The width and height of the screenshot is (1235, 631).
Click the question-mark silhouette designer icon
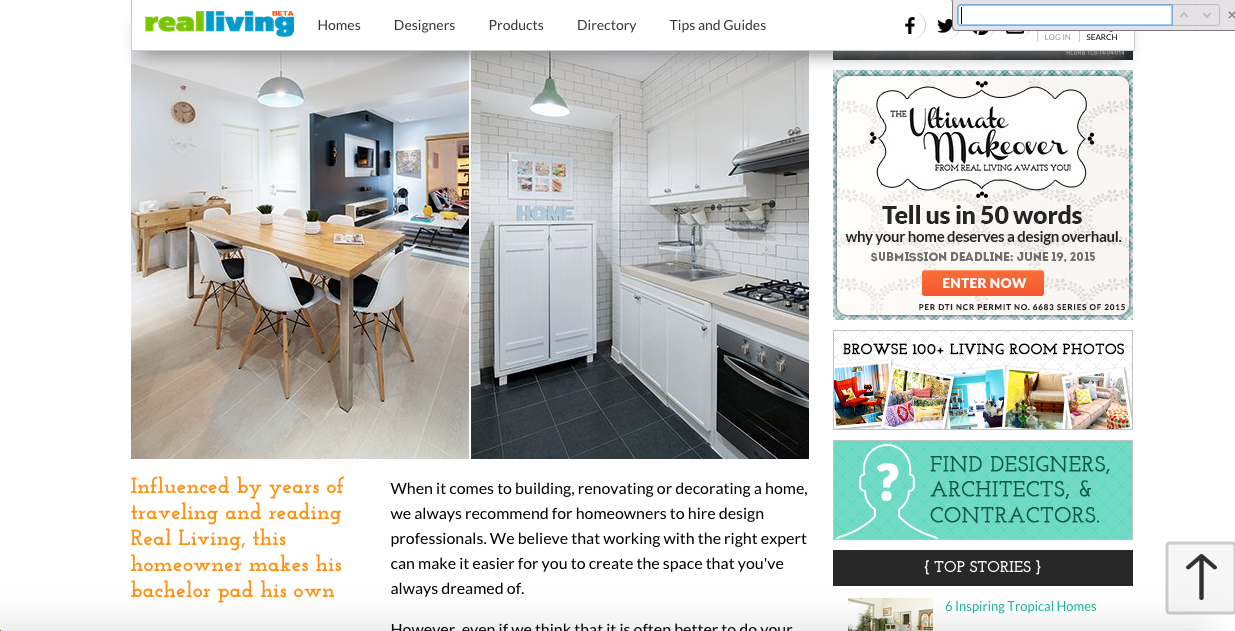click(885, 490)
